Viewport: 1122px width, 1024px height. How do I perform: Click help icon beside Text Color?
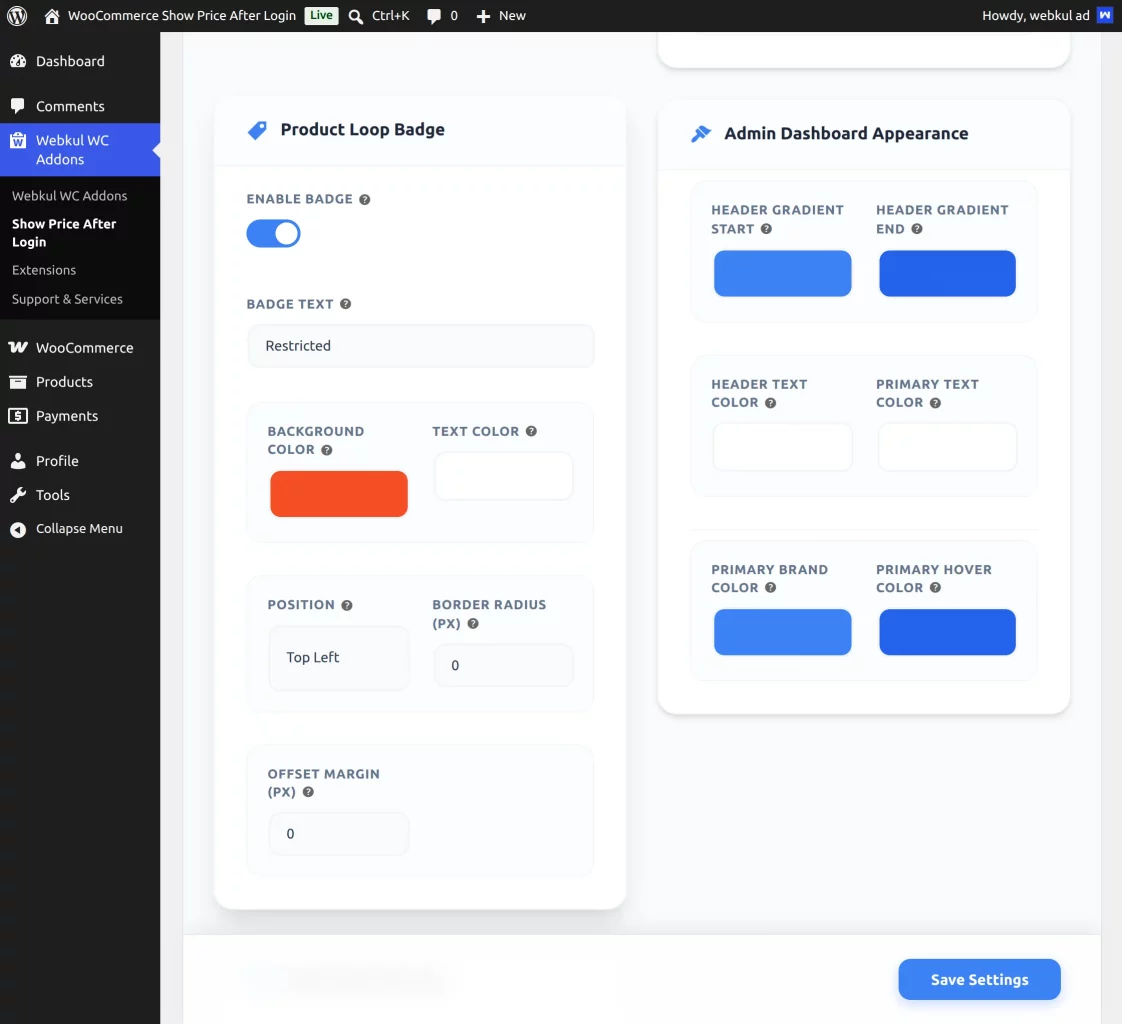[x=531, y=431]
